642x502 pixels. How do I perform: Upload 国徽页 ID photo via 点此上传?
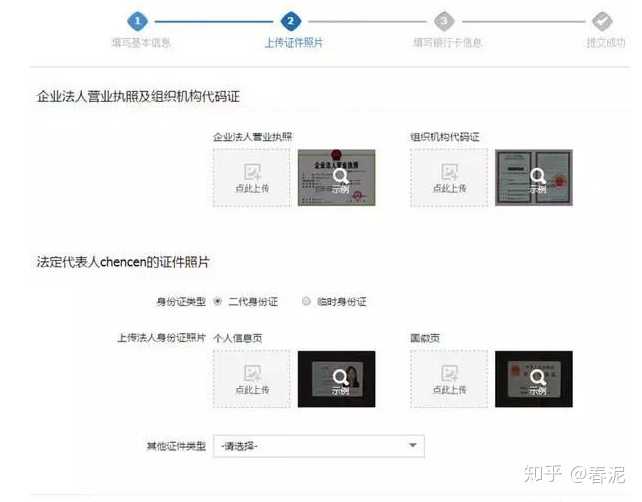449,379
